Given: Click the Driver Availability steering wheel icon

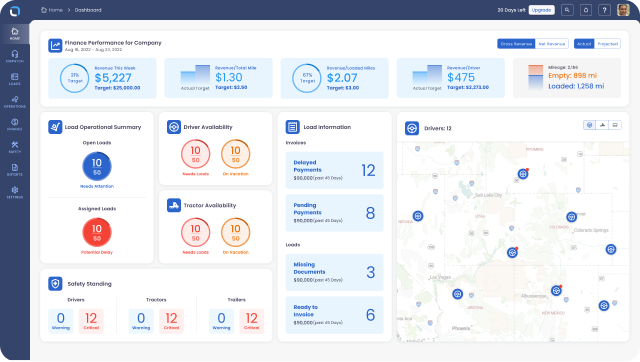Looking at the screenshot, I should pos(174,127).
